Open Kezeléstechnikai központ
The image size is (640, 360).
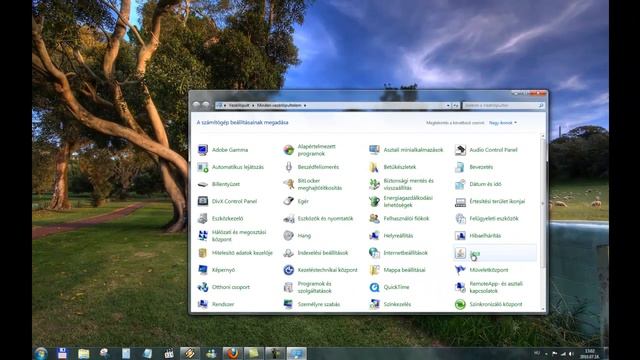coord(320,270)
